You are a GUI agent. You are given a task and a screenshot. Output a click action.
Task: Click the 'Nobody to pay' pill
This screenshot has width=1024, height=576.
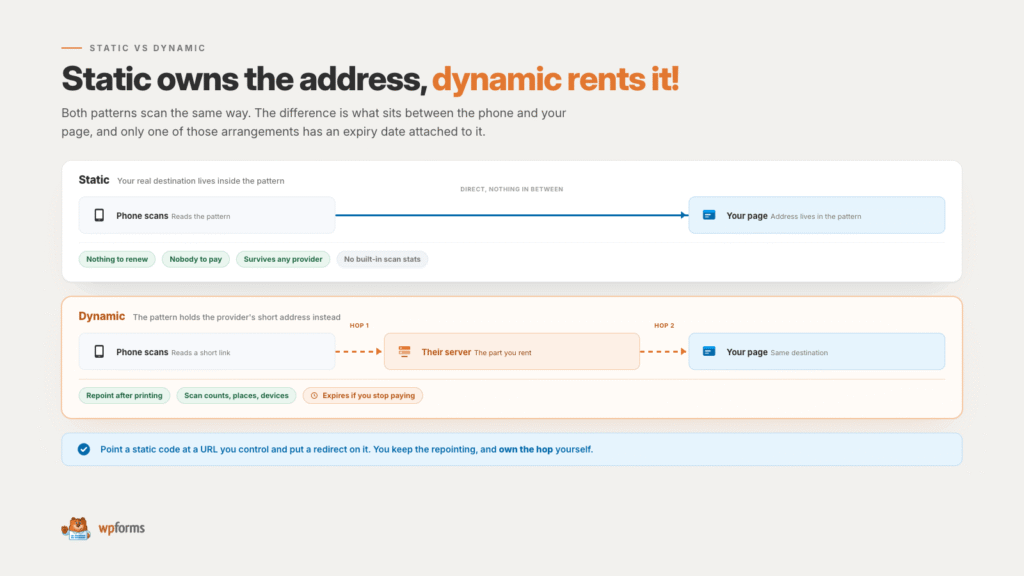(x=195, y=259)
